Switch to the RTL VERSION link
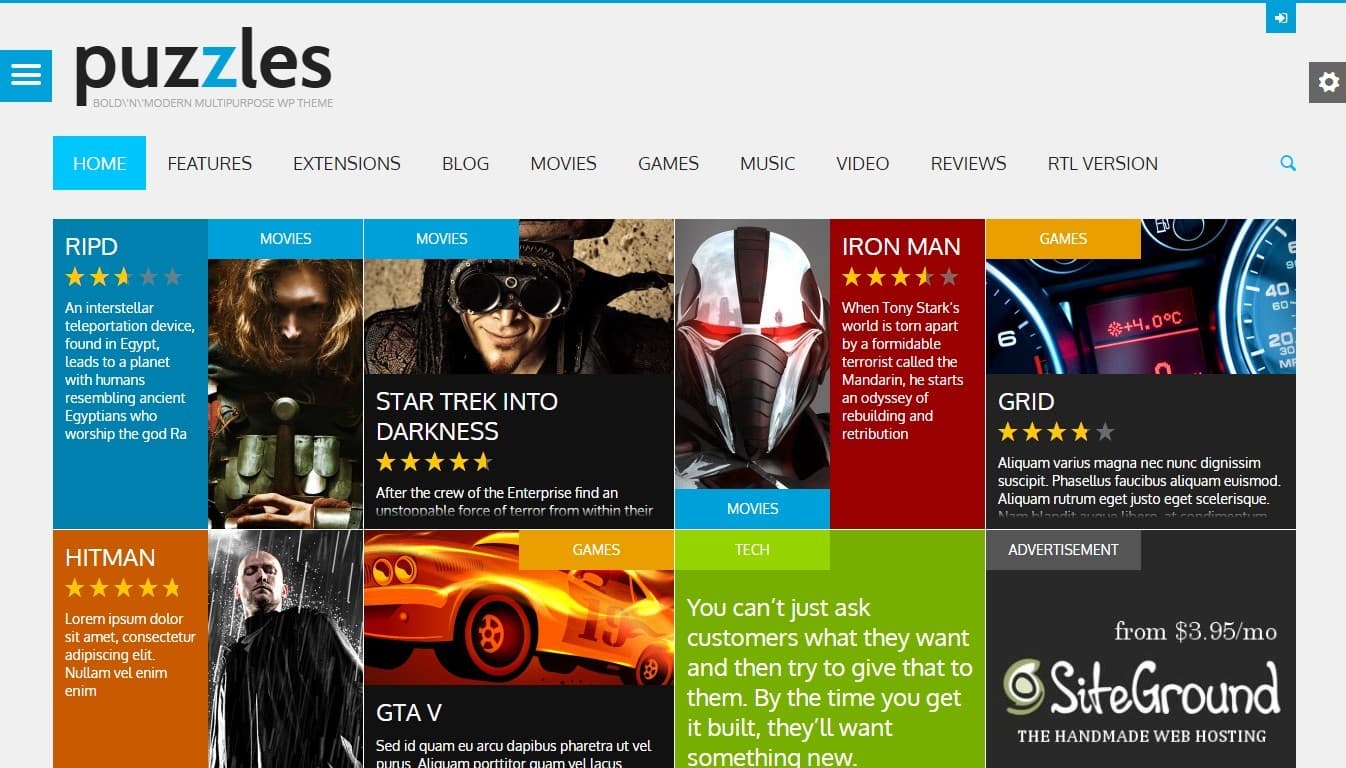Viewport: 1346px width, 768px height. (1102, 163)
